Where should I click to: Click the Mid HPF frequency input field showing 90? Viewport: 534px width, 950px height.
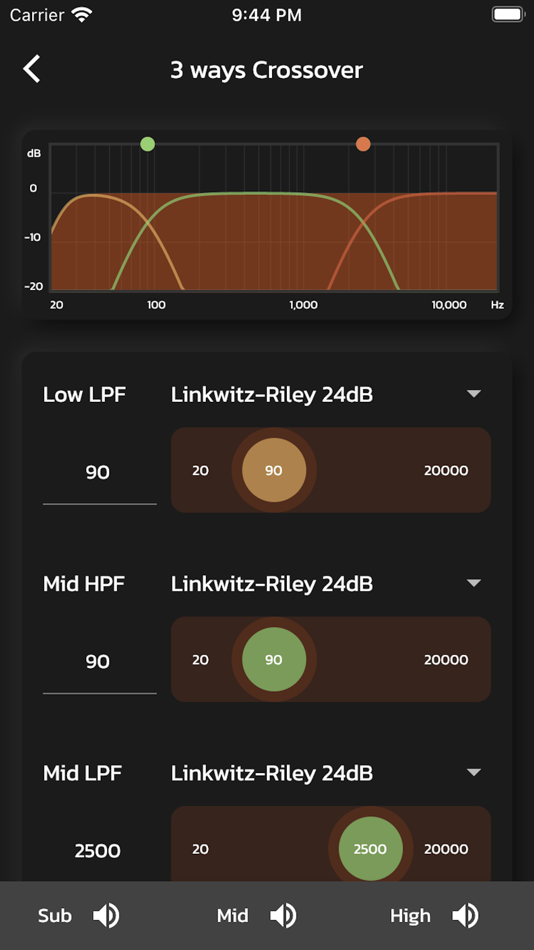pyautogui.click(x=99, y=662)
